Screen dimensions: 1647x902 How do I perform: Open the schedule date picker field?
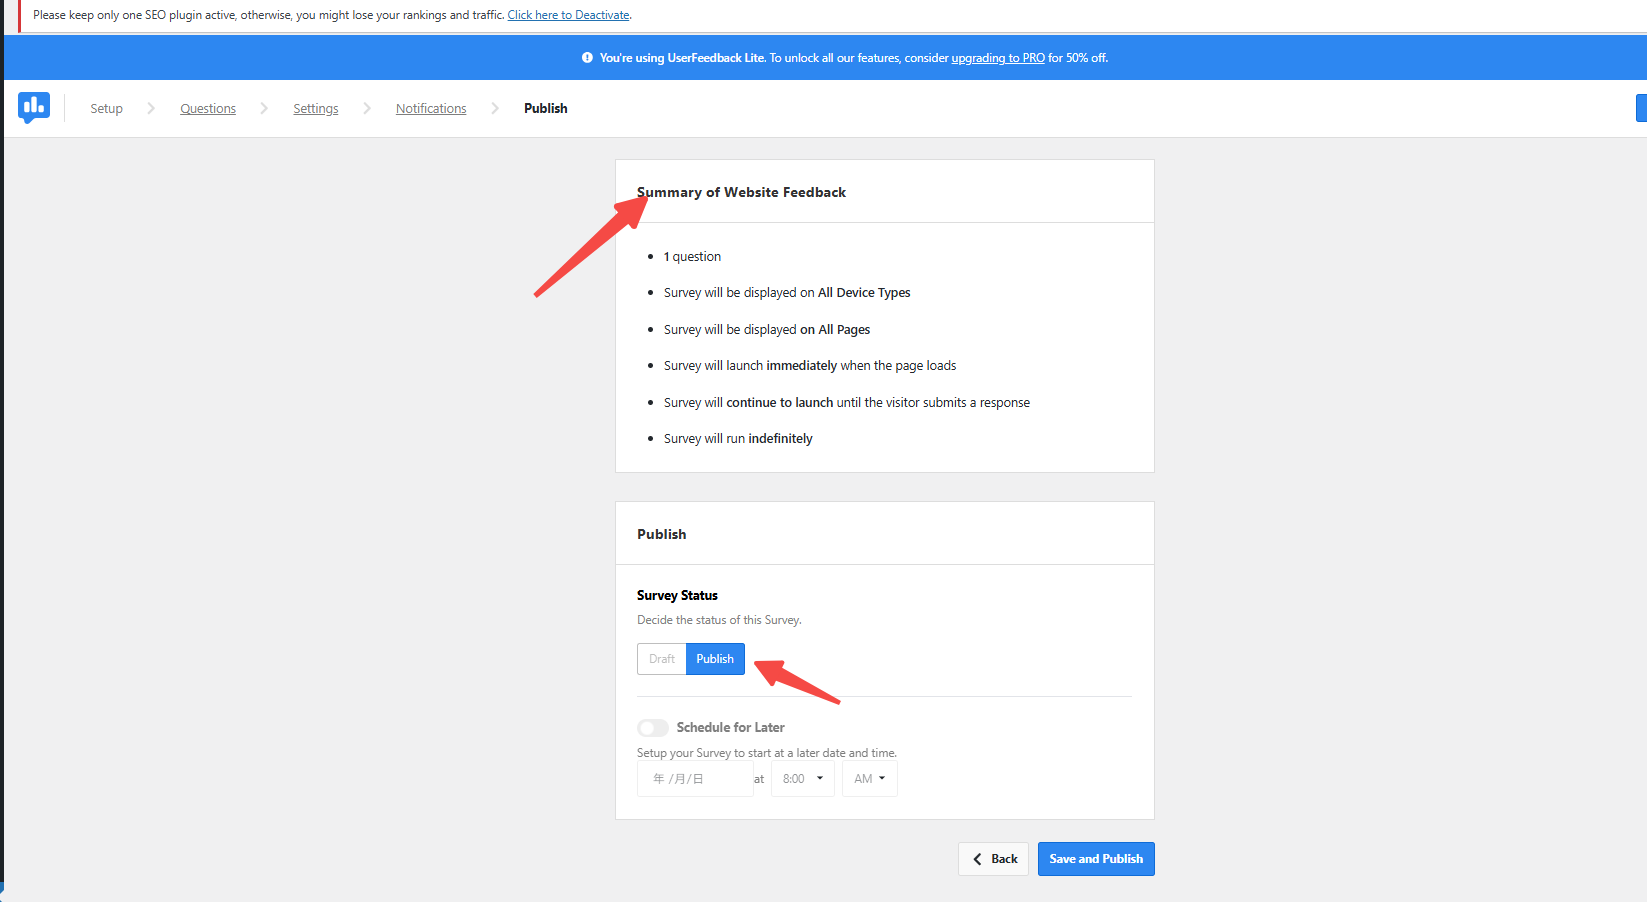[695, 778]
